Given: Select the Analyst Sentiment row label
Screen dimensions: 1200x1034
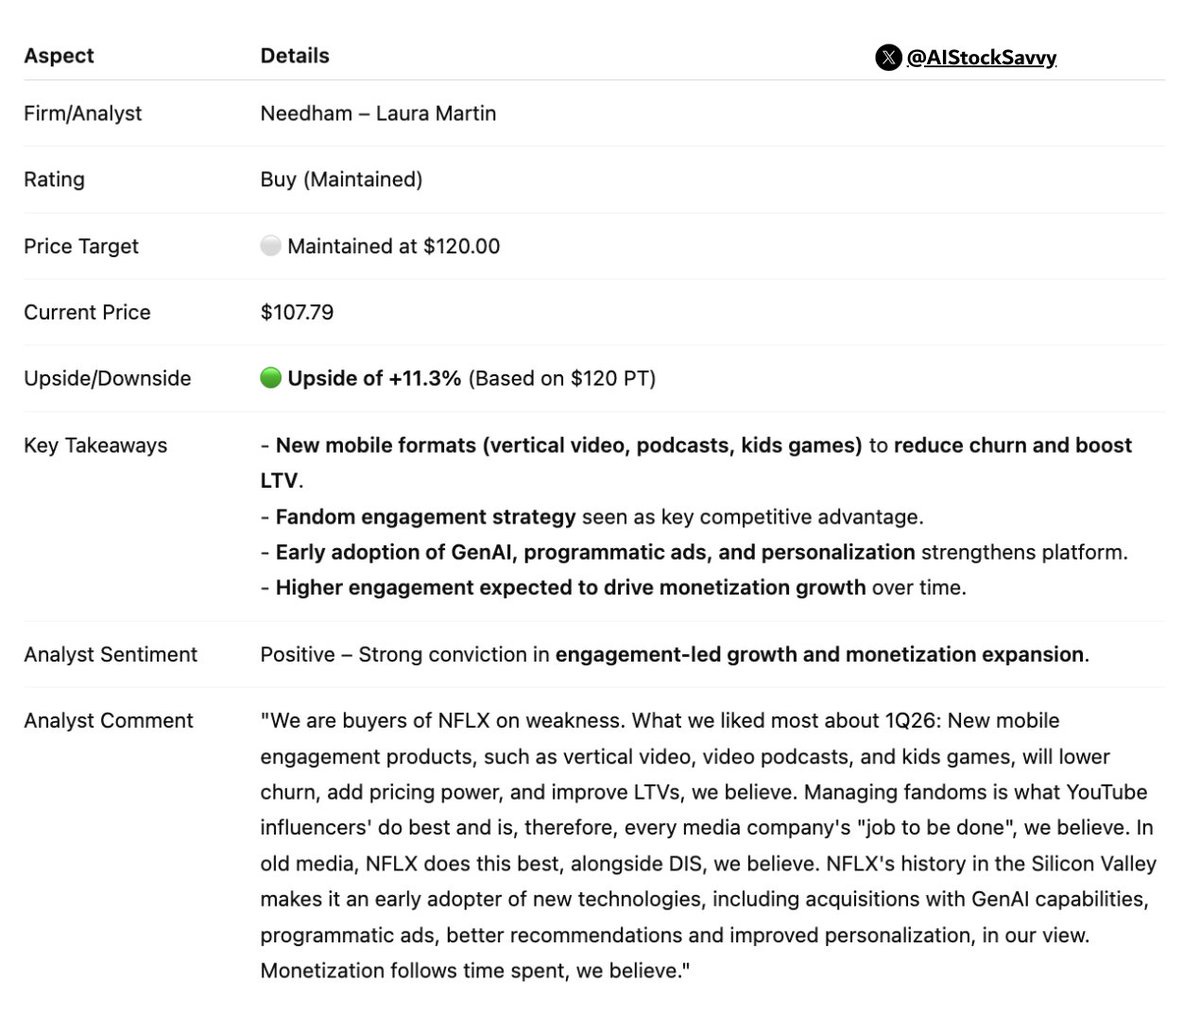Looking at the screenshot, I should tap(110, 654).
